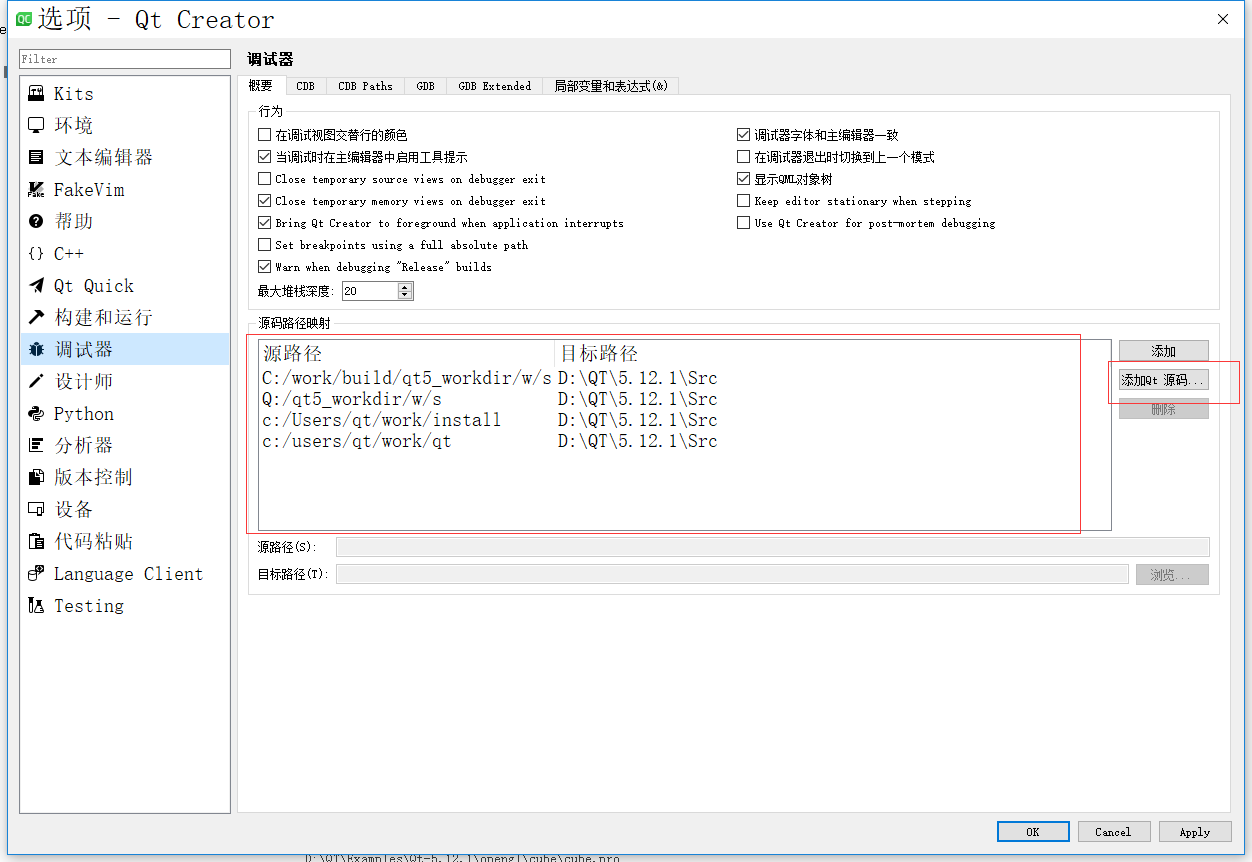Click the 代码粘贴 clipboard icon
This screenshot has height=862, width=1252.
36,541
